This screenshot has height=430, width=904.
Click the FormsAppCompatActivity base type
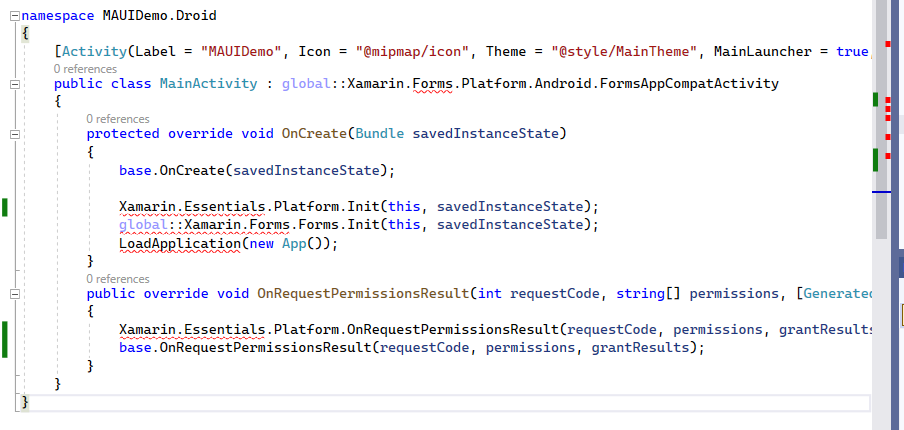[690, 84]
